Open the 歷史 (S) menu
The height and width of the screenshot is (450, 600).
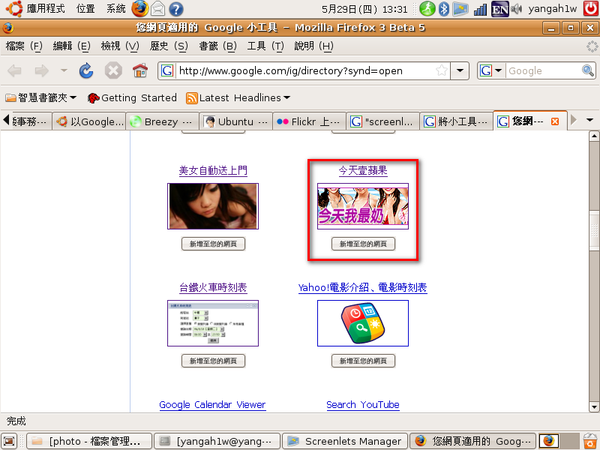point(168,46)
